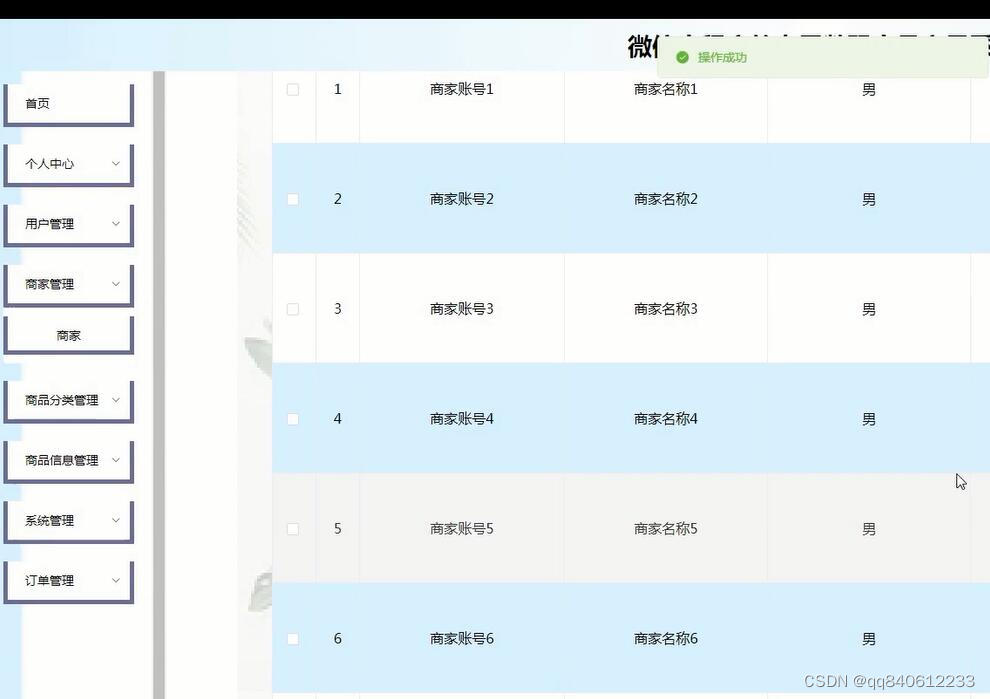This screenshot has height=699, width=990.
Task: Tick the checkbox for 商家账号5 row
Action: tap(293, 529)
